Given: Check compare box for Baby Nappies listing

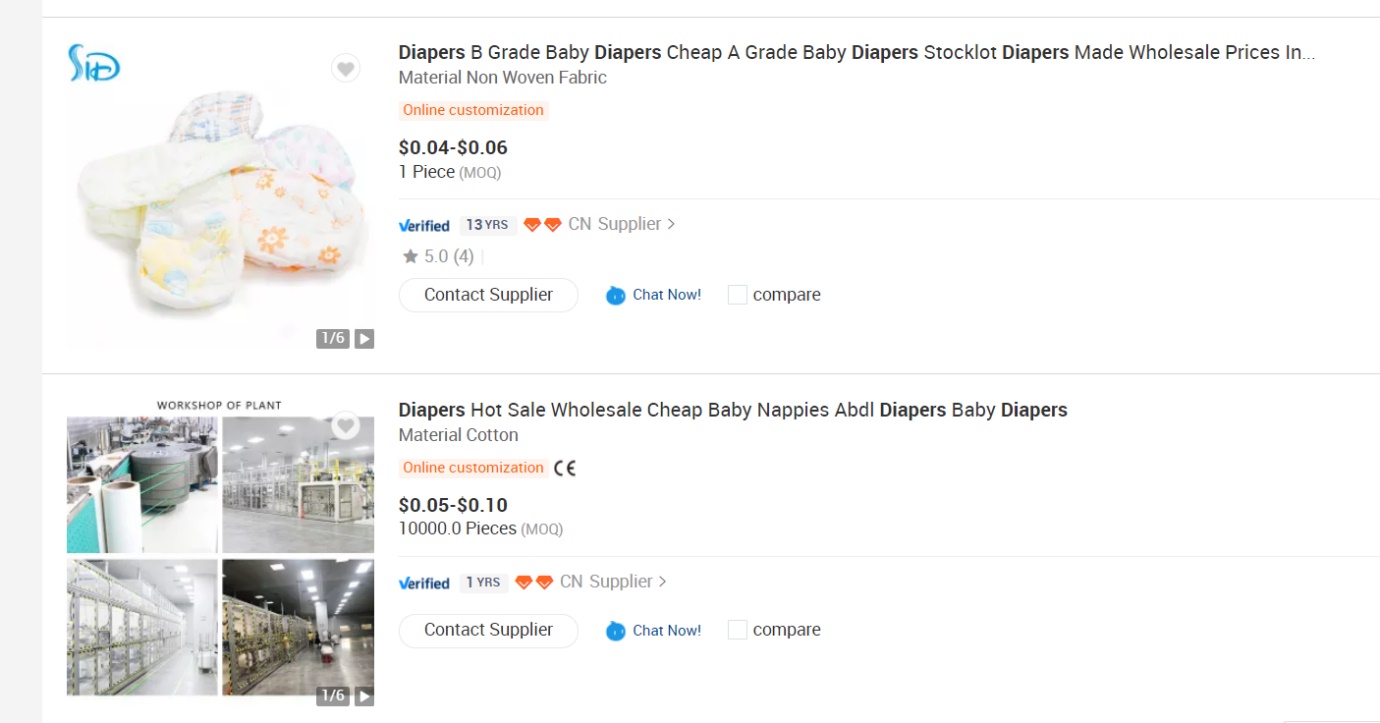Looking at the screenshot, I should (x=737, y=630).
